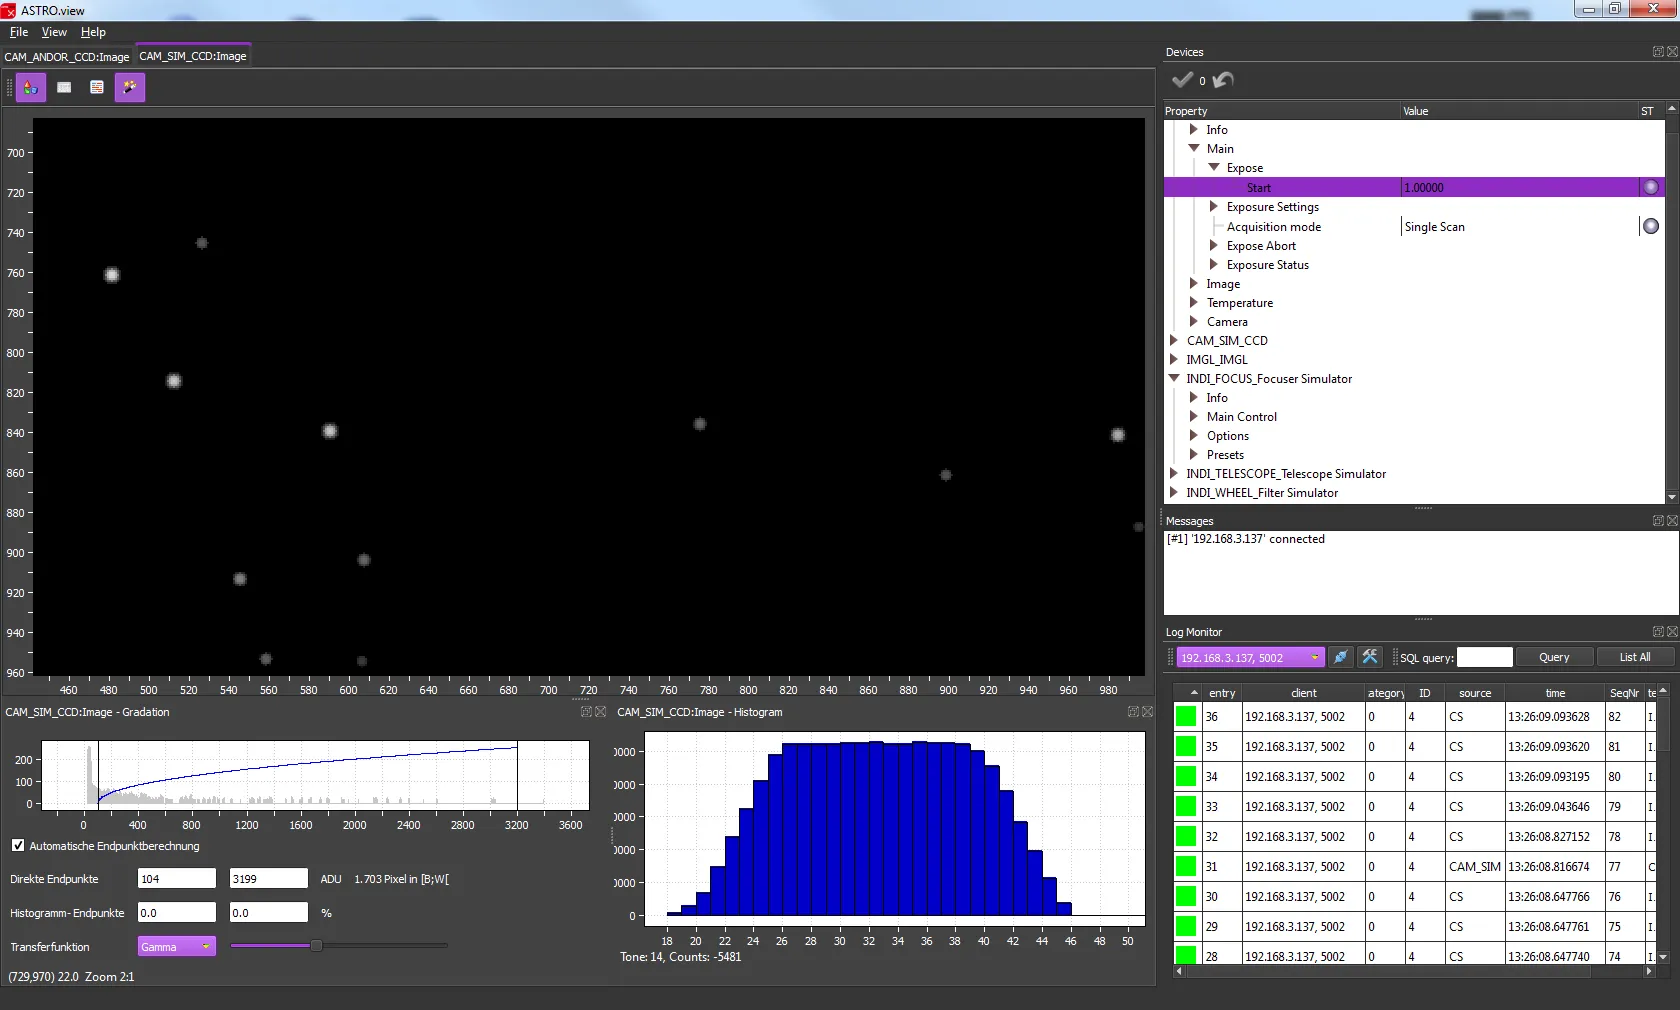The image size is (1680, 1010).
Task: Click the Gamma transfer function slider handle
Action: pos(316,945)
